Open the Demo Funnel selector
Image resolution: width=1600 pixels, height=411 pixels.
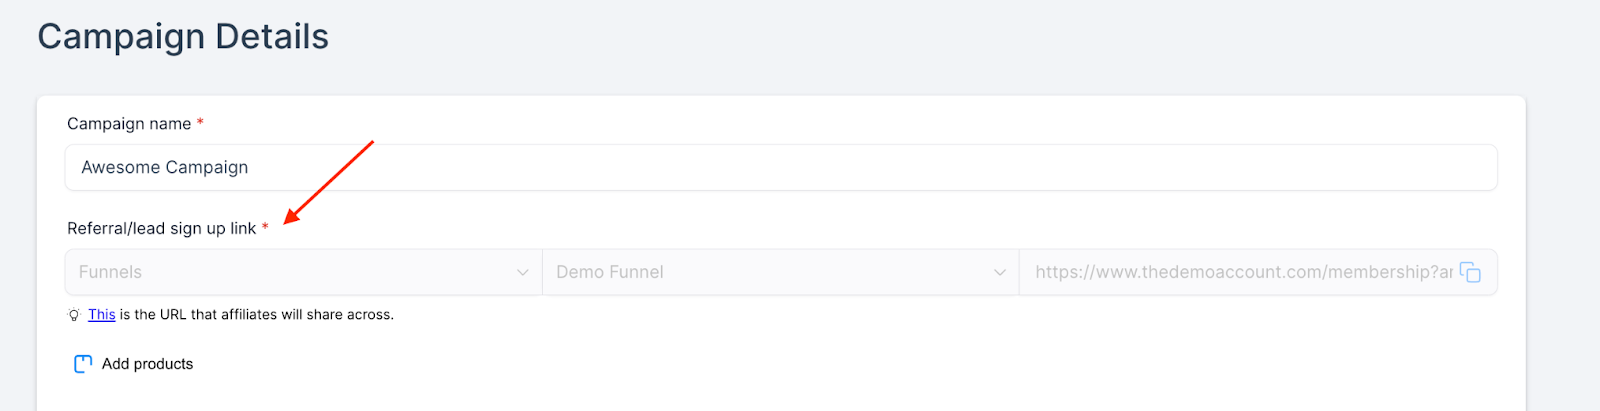point(780,272)
